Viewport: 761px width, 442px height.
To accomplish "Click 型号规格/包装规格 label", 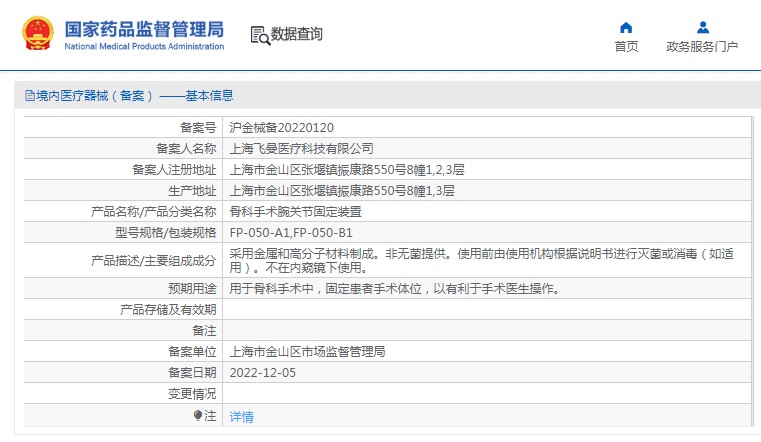I will pyautogui.click(x=165, y=232).
